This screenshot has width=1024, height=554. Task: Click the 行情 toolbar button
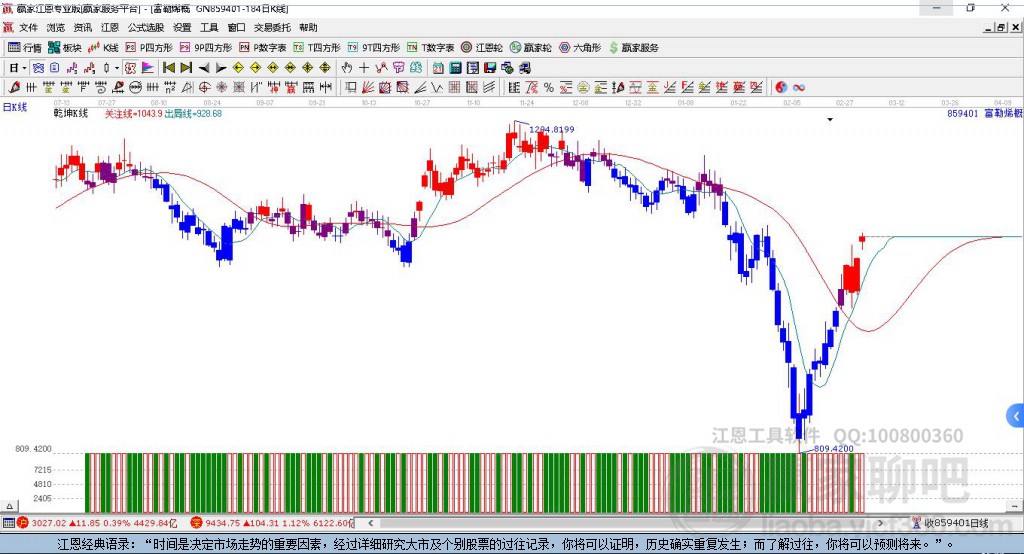[x=25, y=48]
